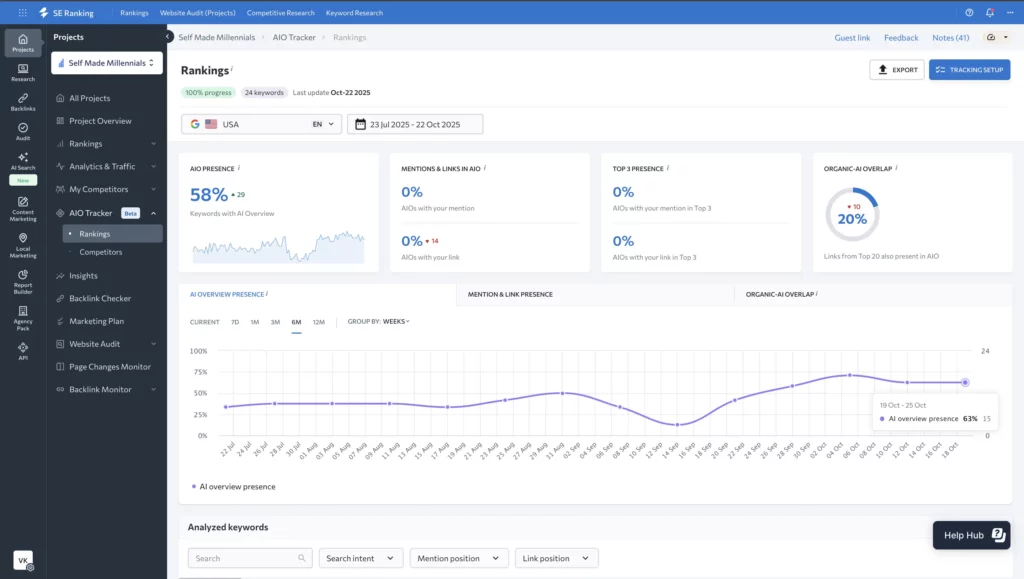Open the Guest link

click(852, 38)
